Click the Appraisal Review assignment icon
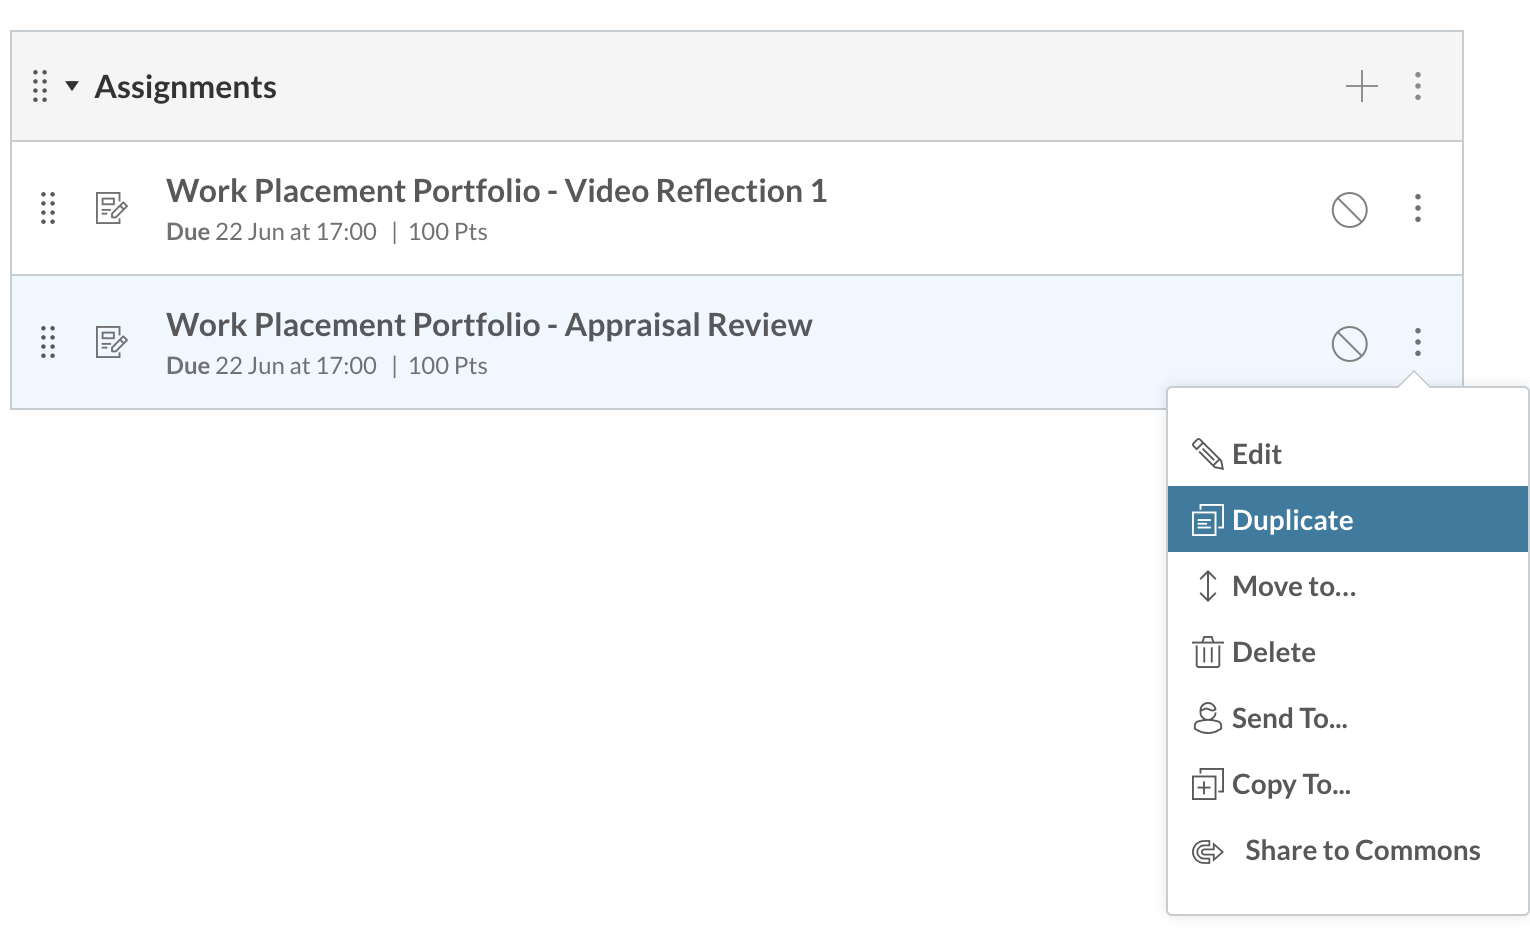 click(111, 342)
